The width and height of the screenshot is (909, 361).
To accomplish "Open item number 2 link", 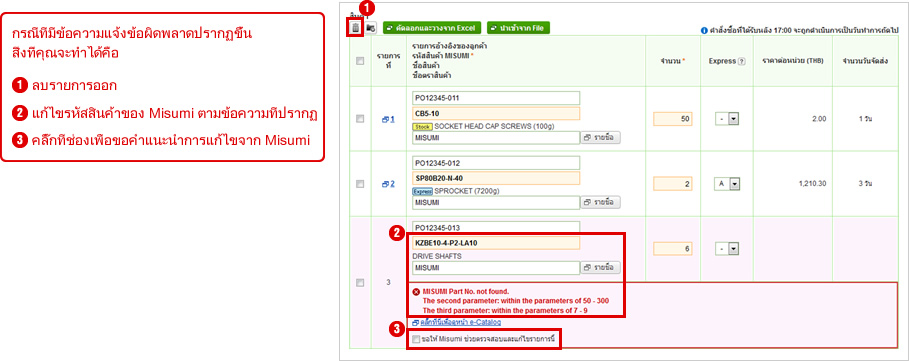I will pos(388,184).
